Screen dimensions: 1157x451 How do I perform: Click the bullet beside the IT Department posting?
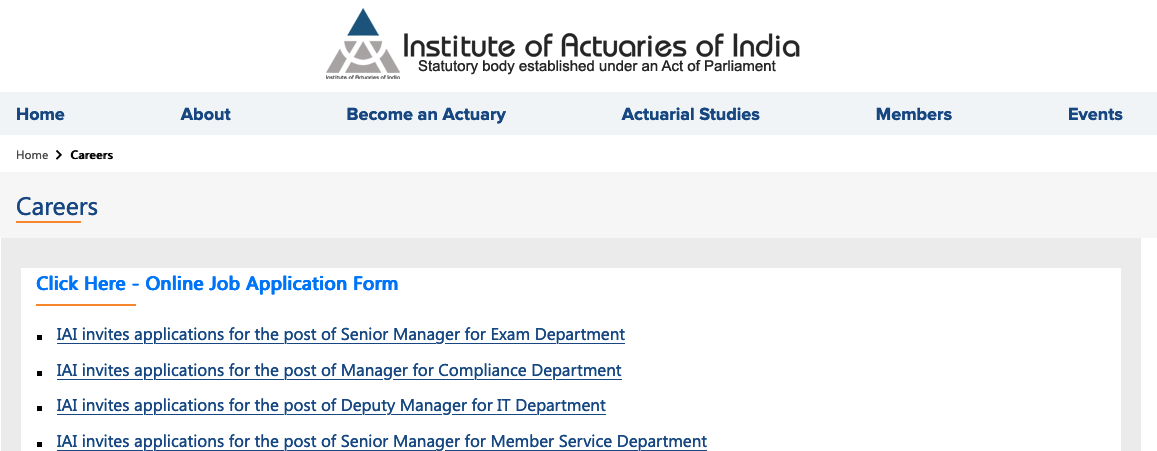(40, 409)
